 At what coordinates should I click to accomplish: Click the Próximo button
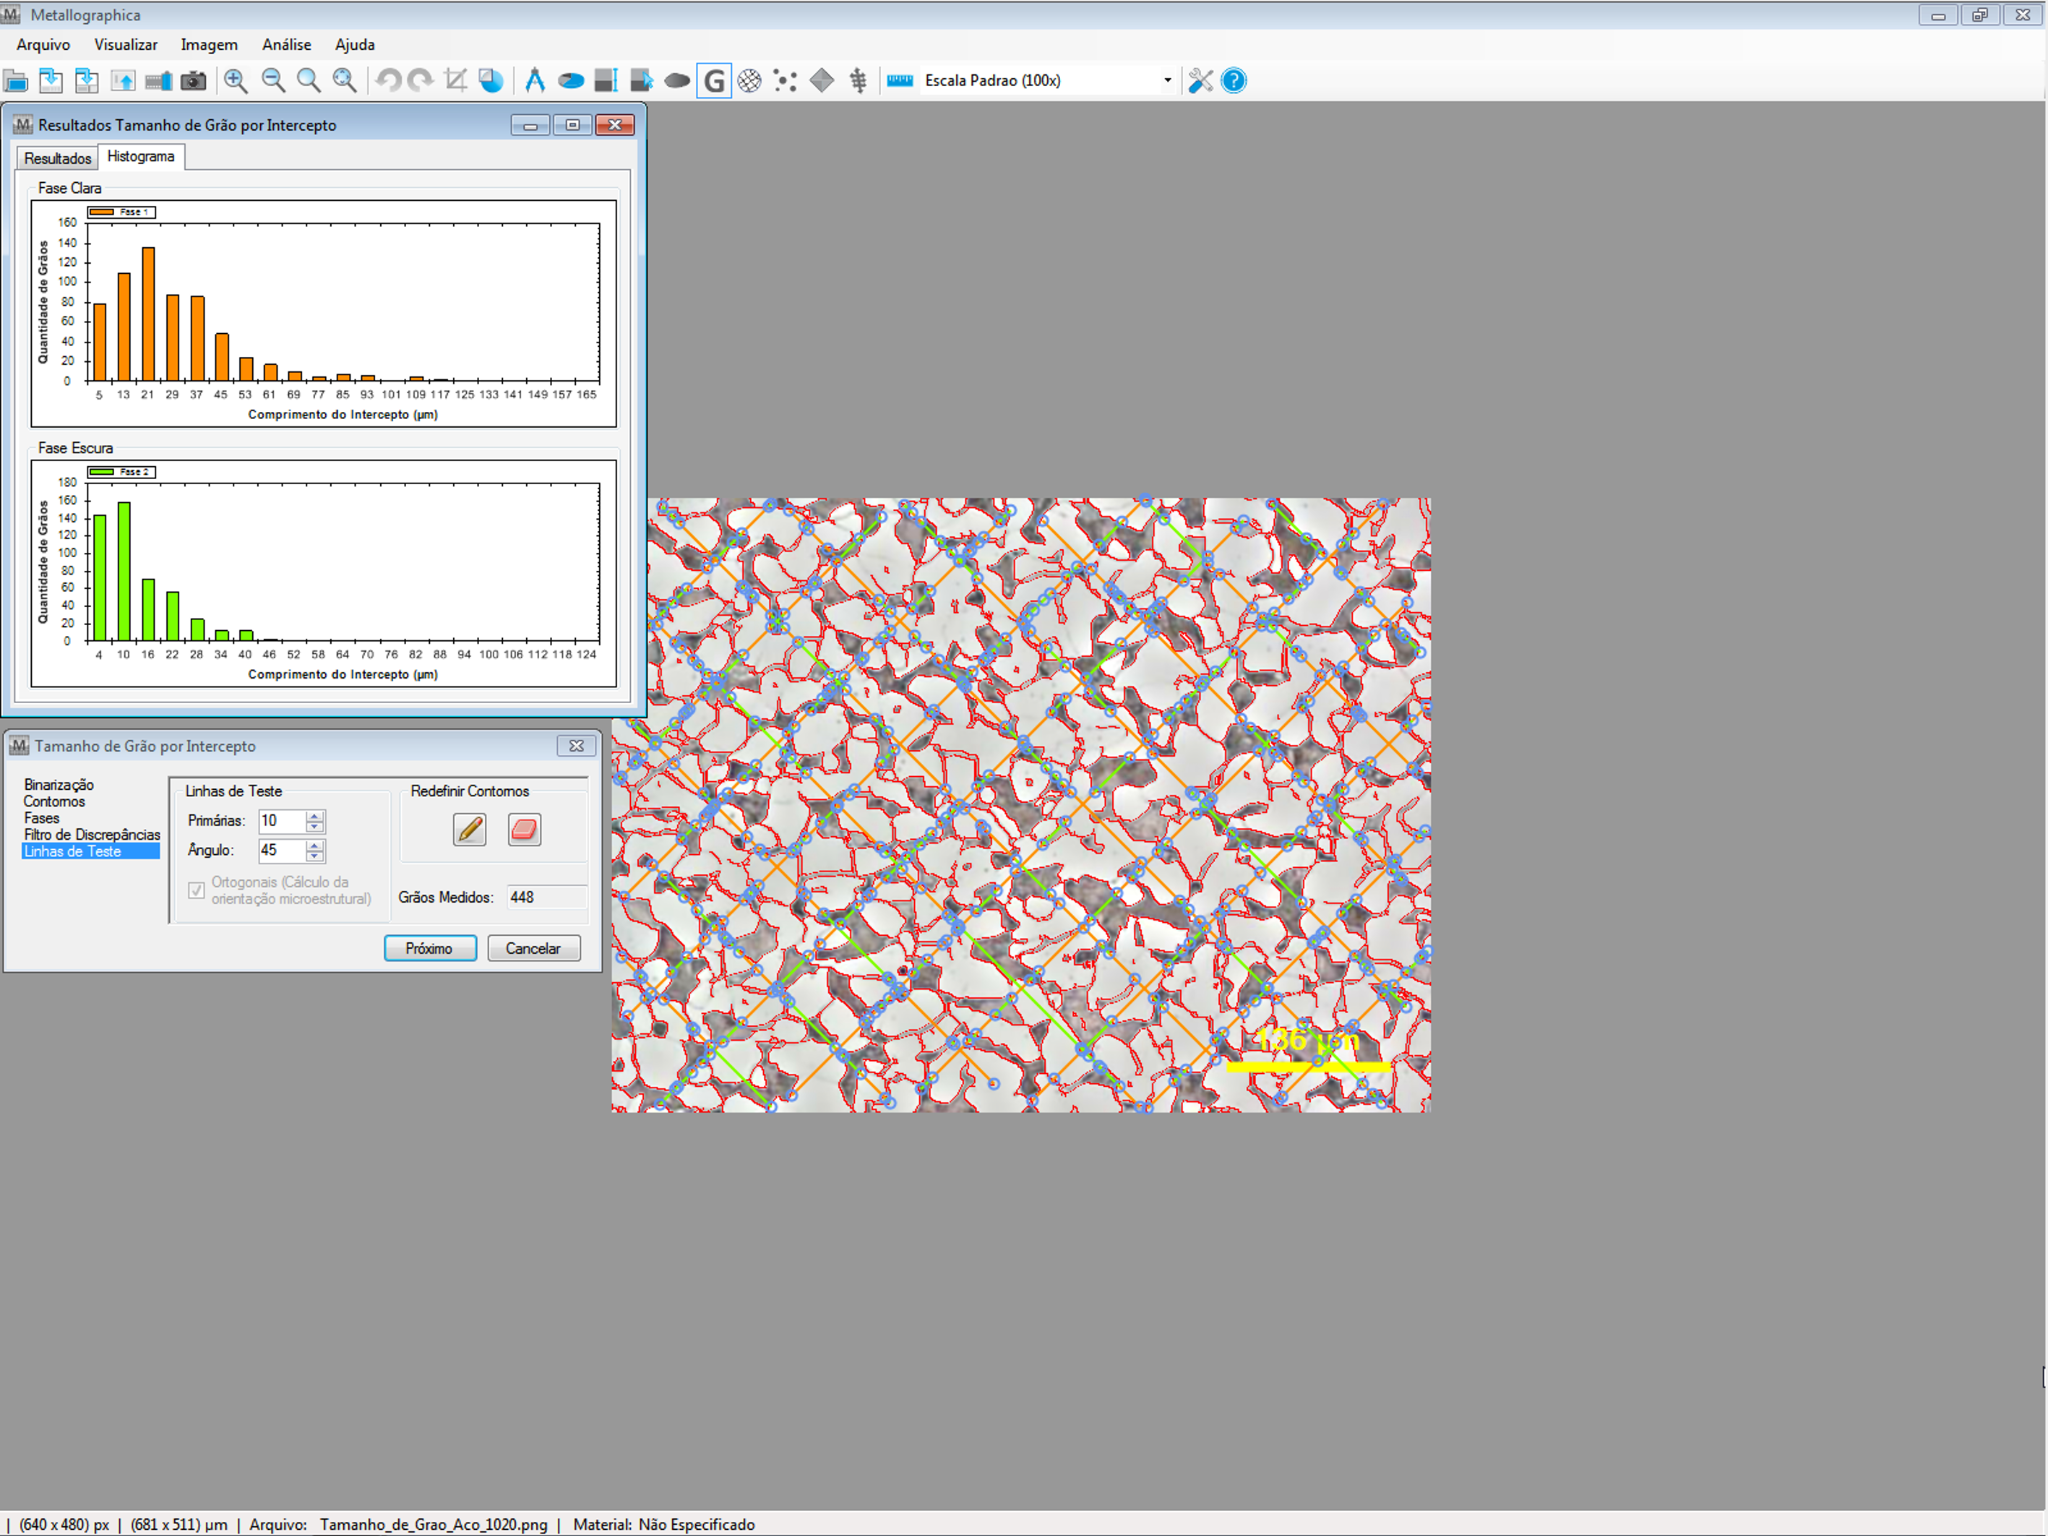(x=430, y=948)
